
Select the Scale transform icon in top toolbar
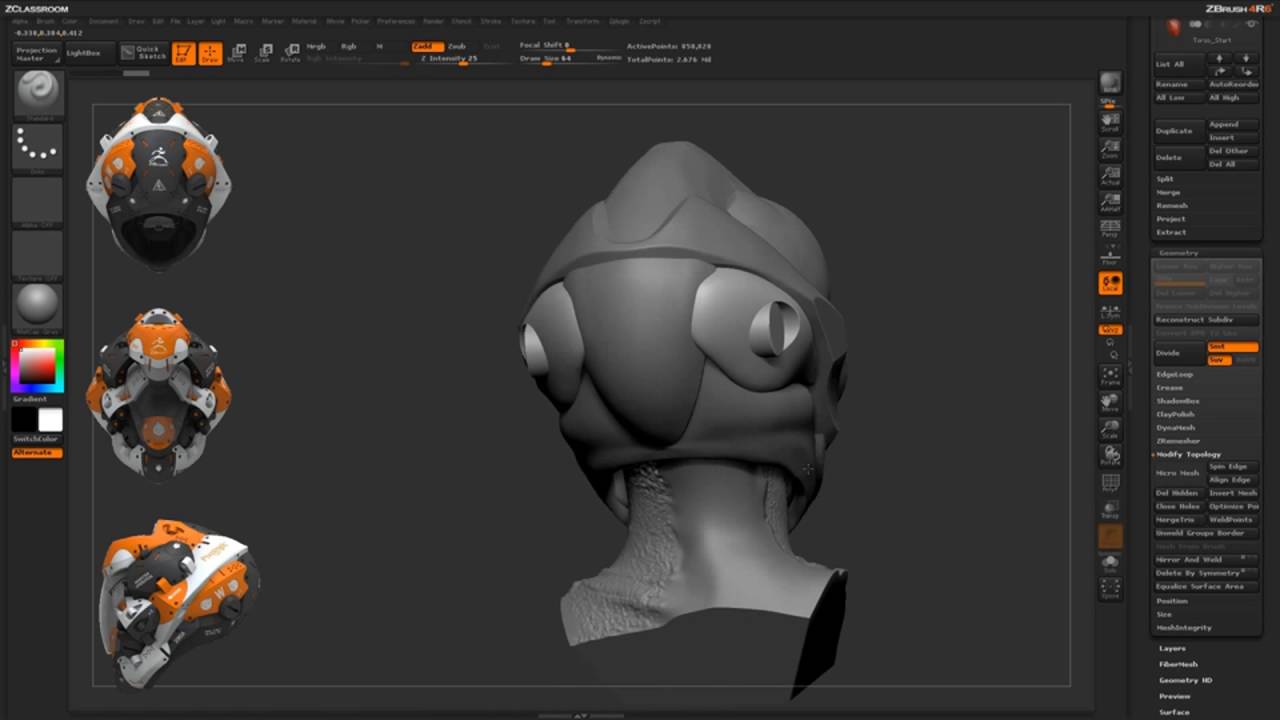(263, 53)
